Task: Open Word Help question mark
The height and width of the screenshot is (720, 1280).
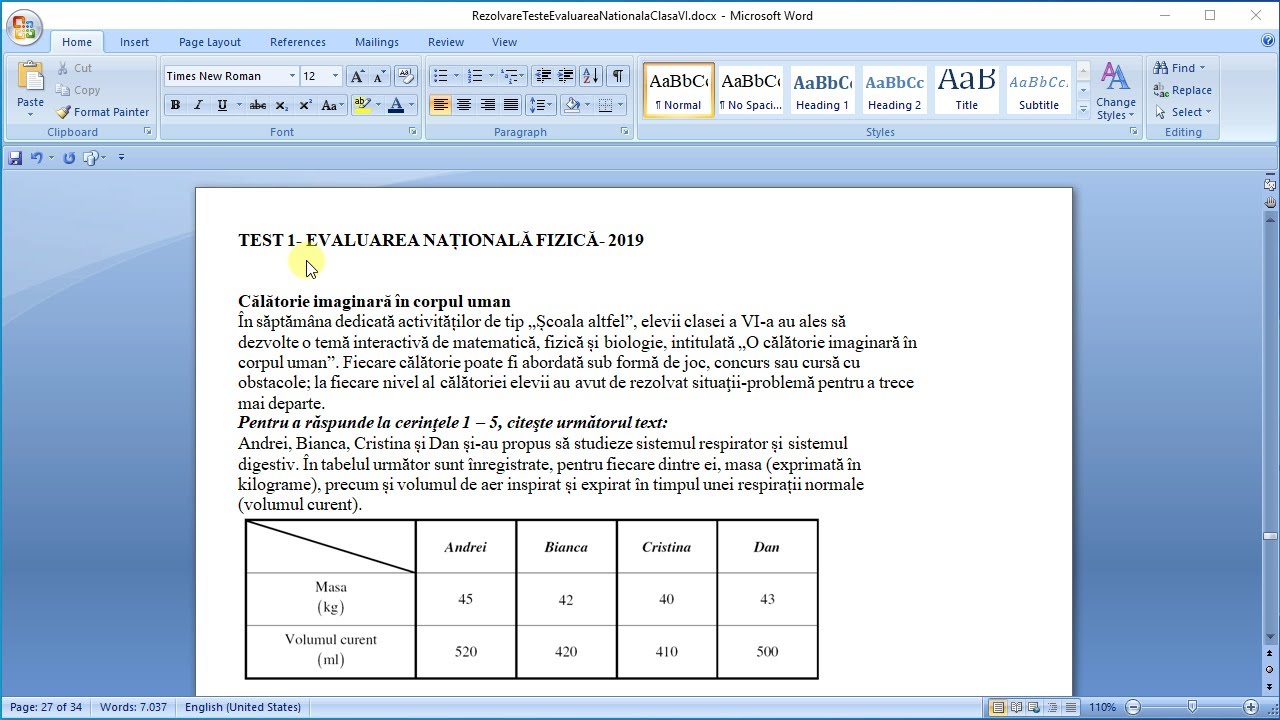Action: pos(1268,41)
